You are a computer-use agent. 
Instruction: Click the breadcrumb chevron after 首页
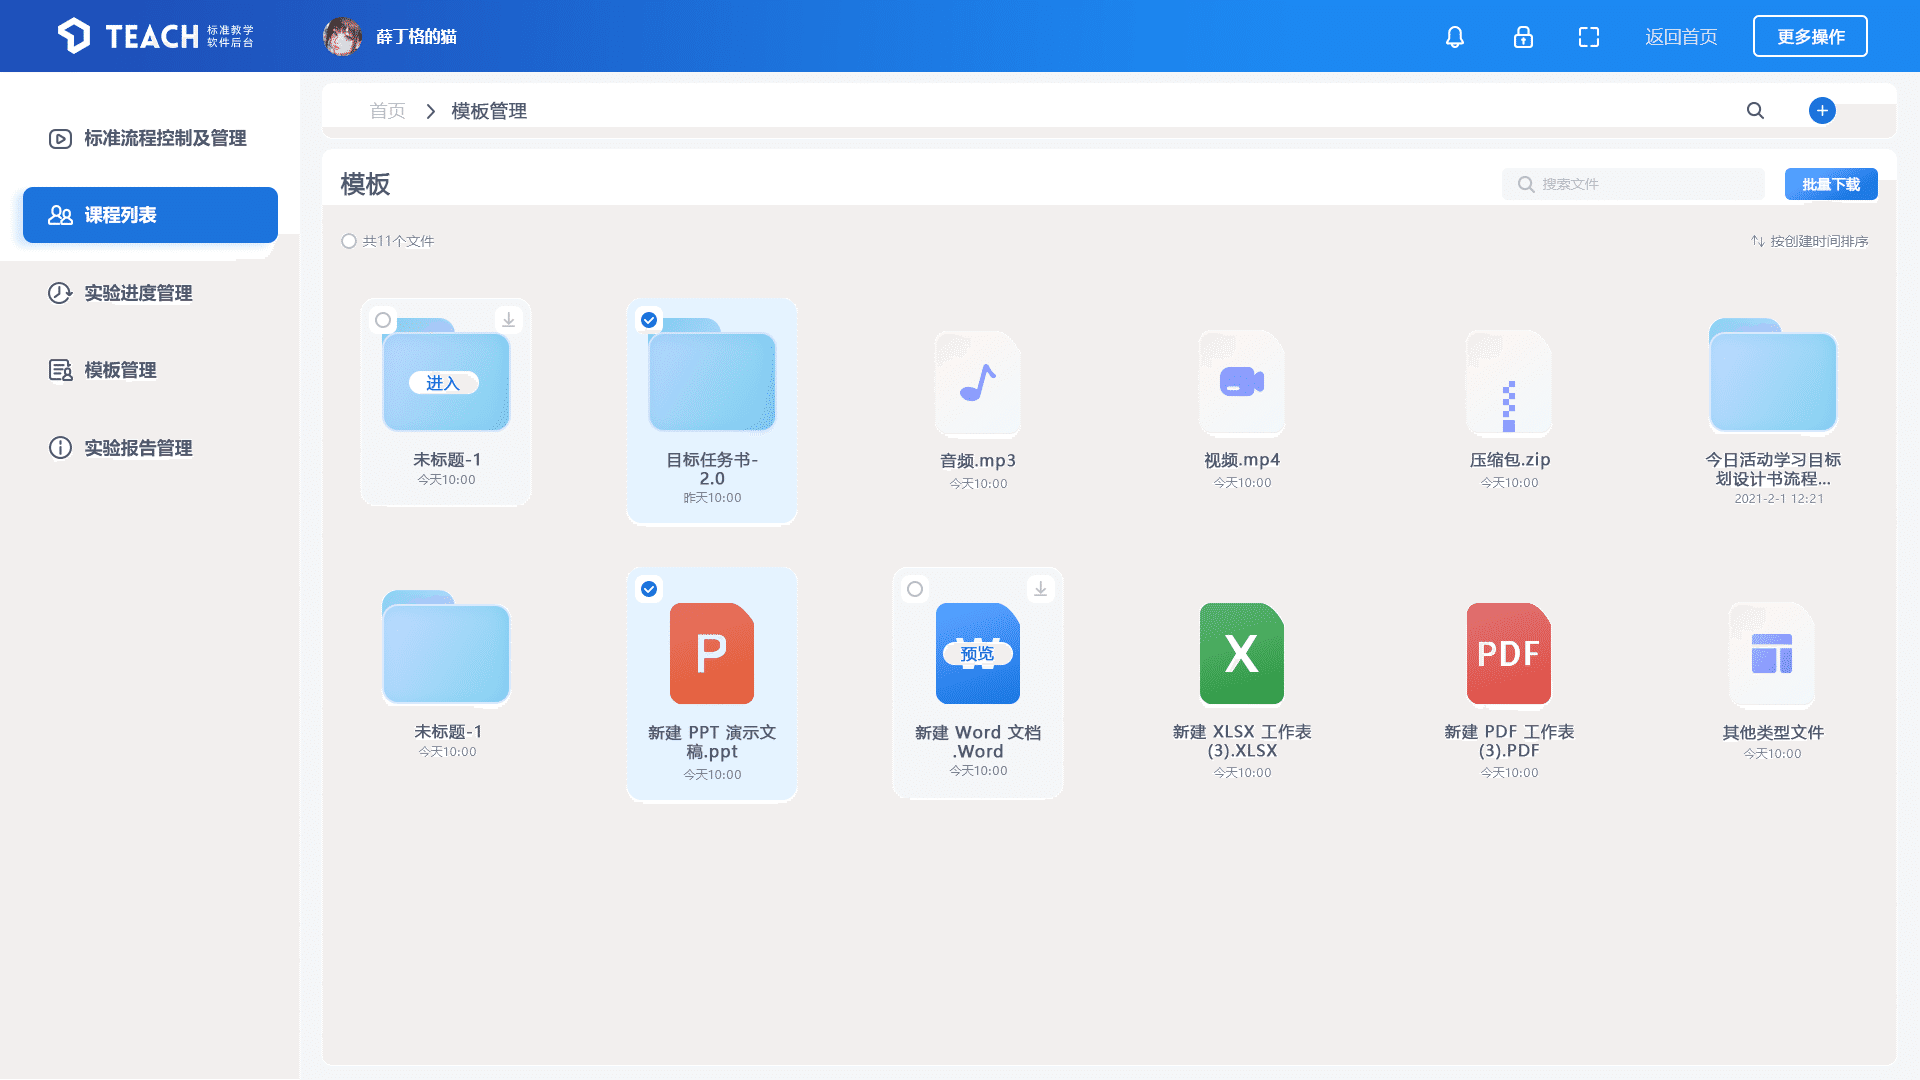(430, 111)
